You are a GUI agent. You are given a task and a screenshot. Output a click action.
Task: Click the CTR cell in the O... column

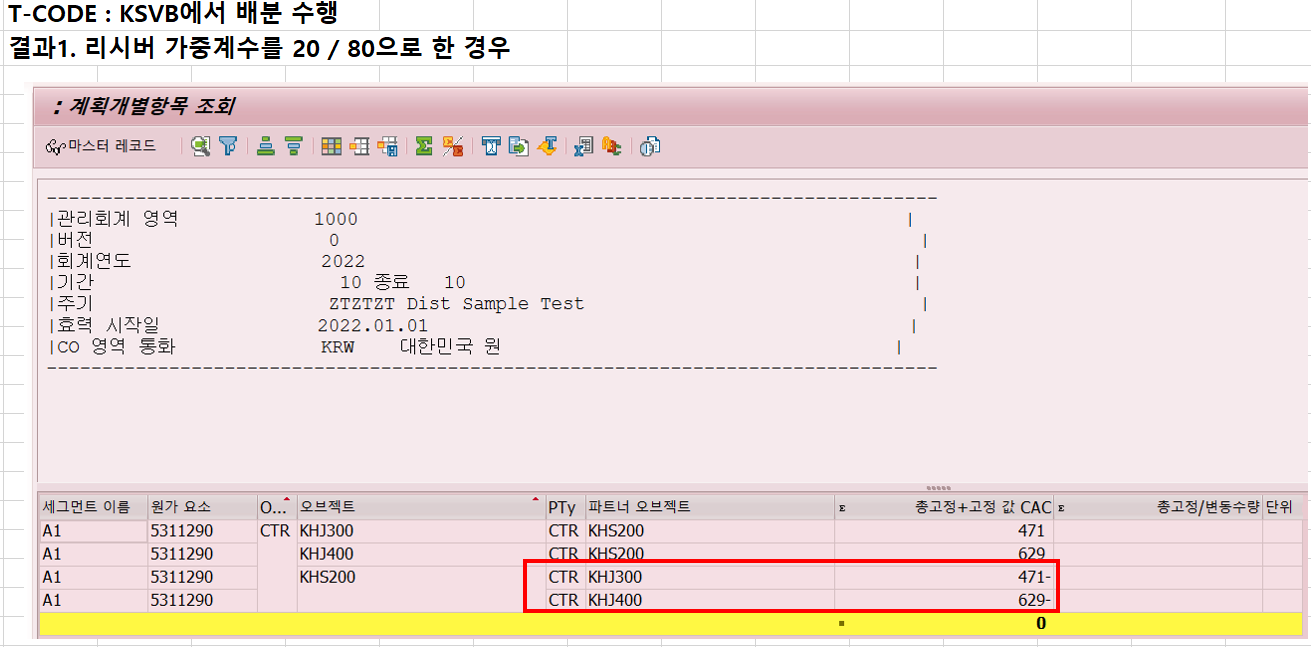click(277, 531)
